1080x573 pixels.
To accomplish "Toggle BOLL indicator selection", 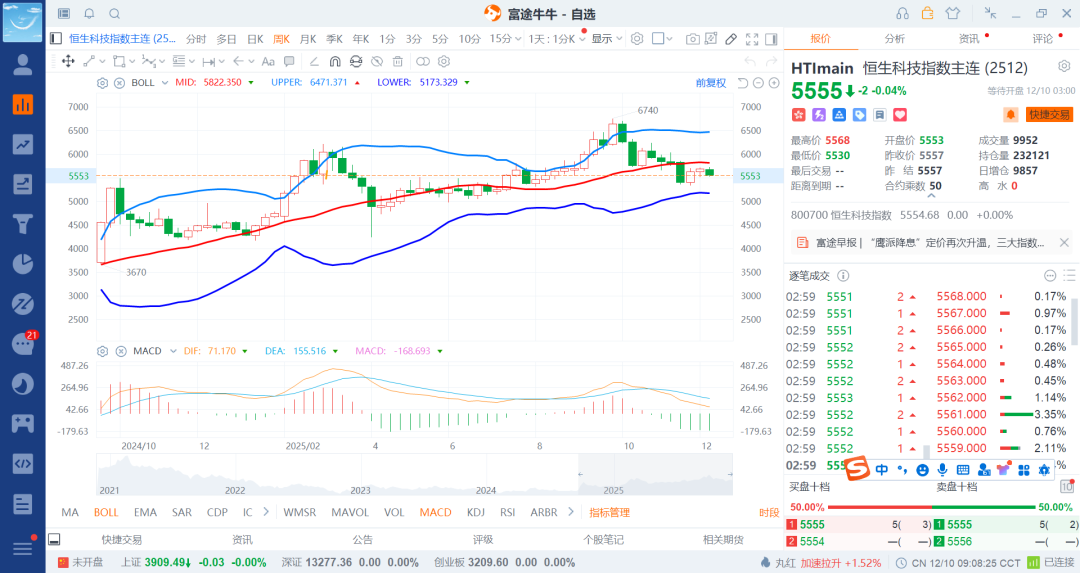I will pos(106,512).
